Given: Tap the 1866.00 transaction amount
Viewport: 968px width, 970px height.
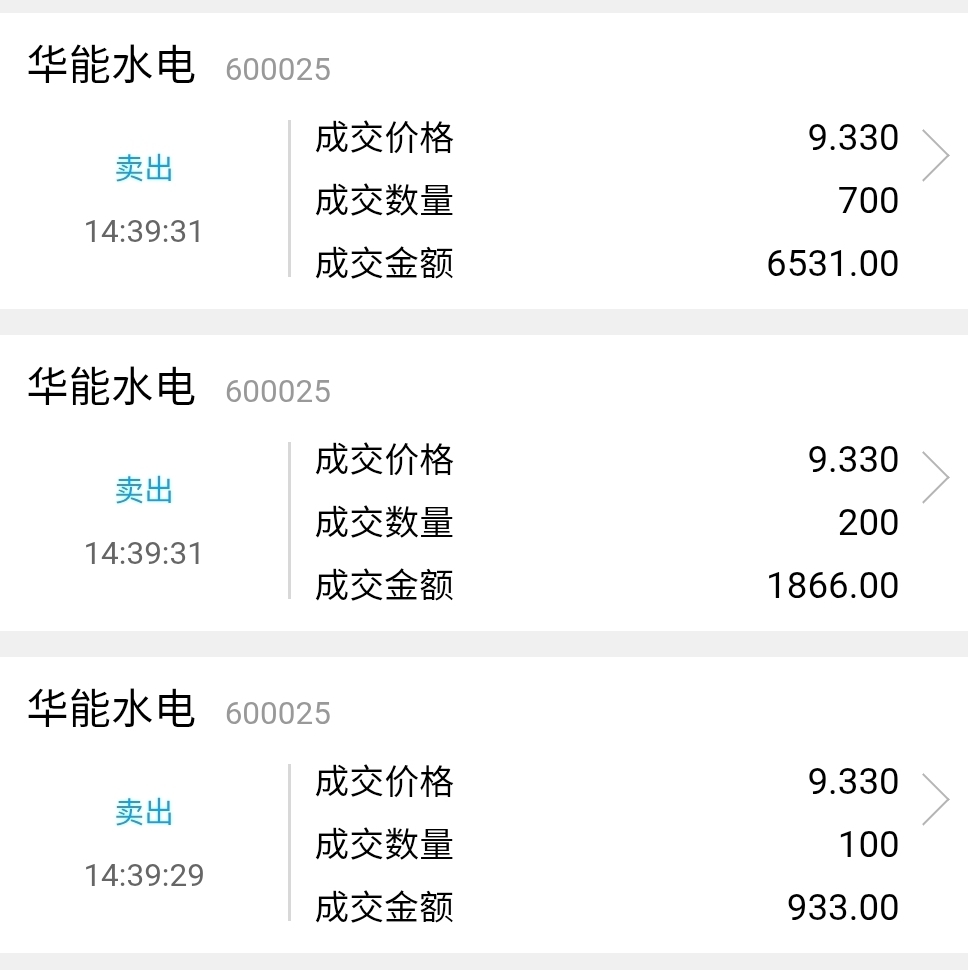Looking at the screenshot, I should click(833, 585).
